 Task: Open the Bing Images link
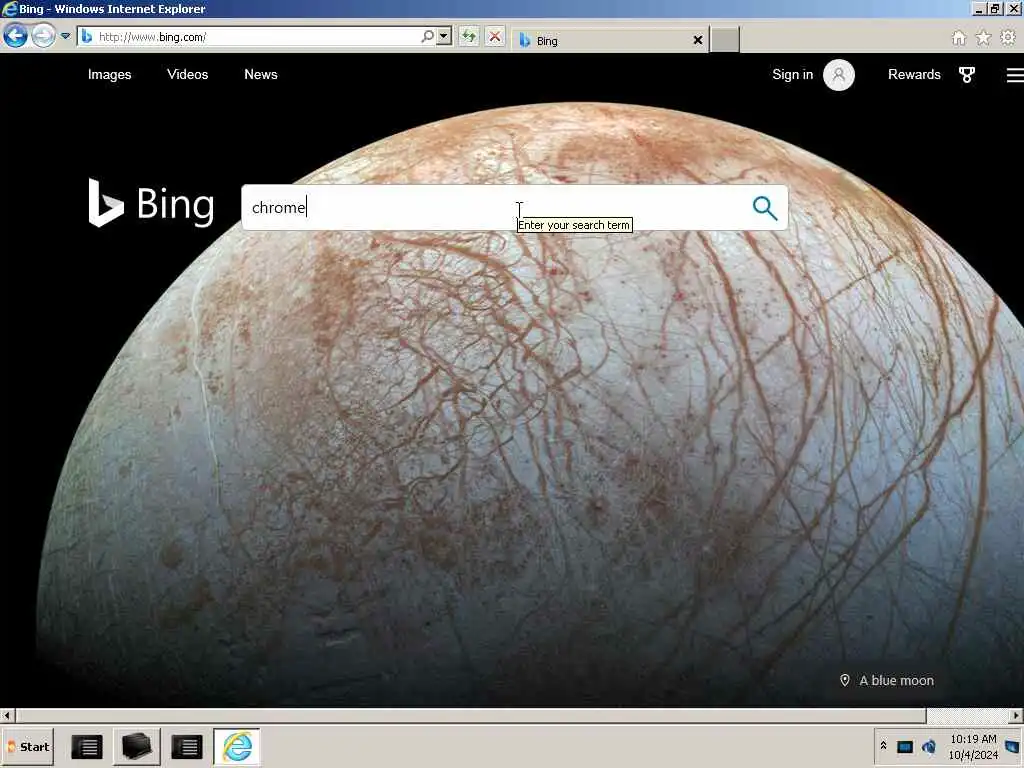tap(110, 74)
